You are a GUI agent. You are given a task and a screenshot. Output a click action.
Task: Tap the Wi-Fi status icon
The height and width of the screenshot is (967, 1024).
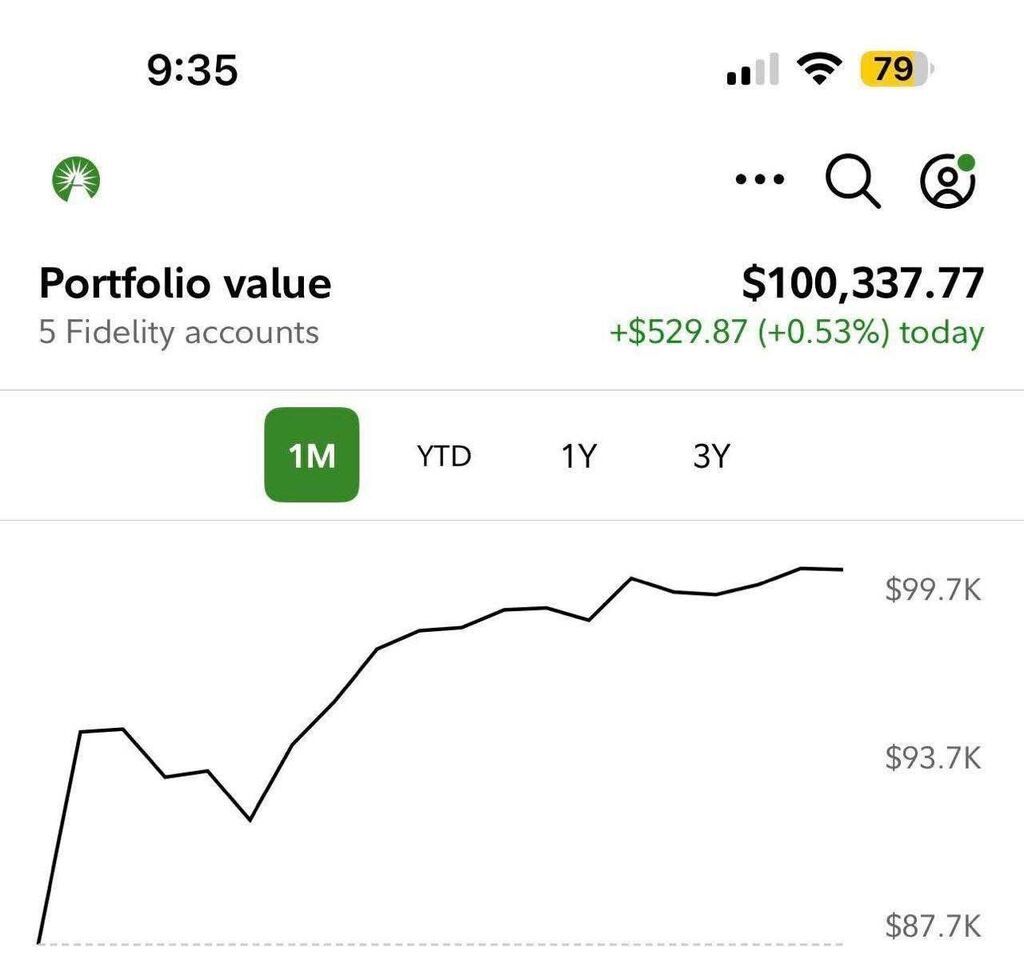tap(819, 69)
